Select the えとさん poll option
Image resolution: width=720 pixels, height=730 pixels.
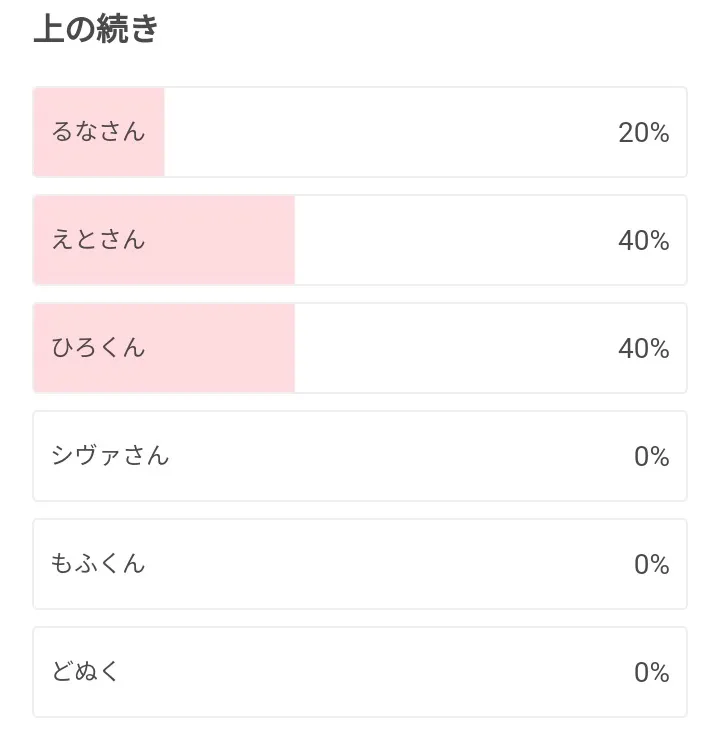click(x=98, y=240)
